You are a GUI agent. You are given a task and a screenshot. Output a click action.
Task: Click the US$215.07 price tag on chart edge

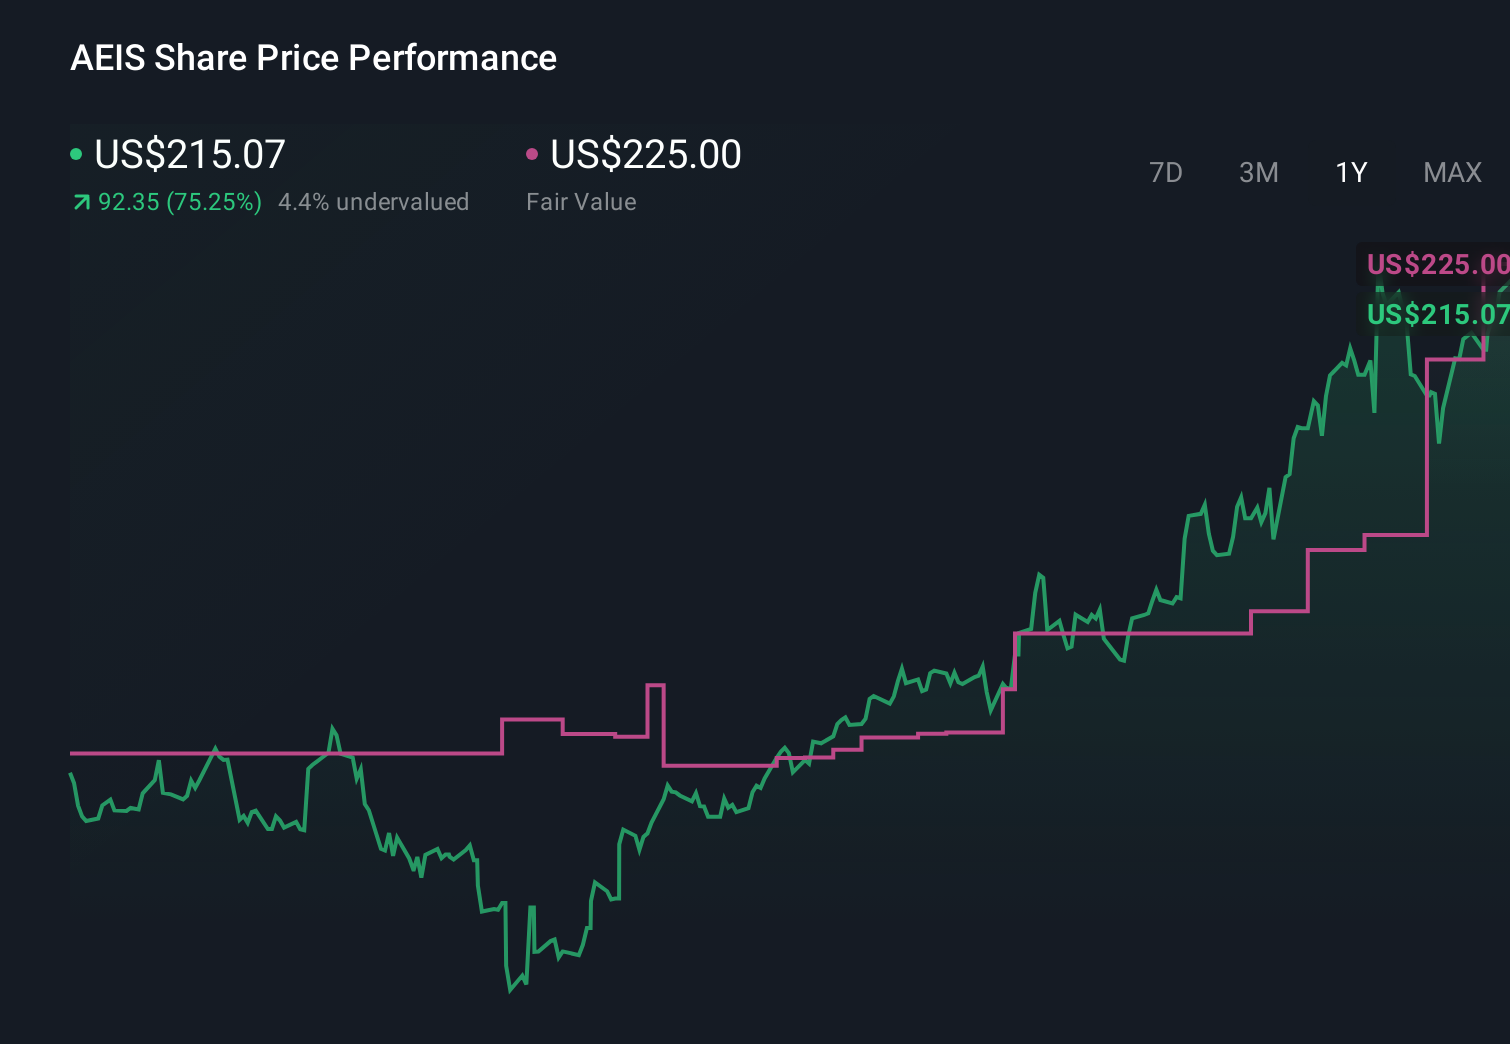pos(1437,315)
